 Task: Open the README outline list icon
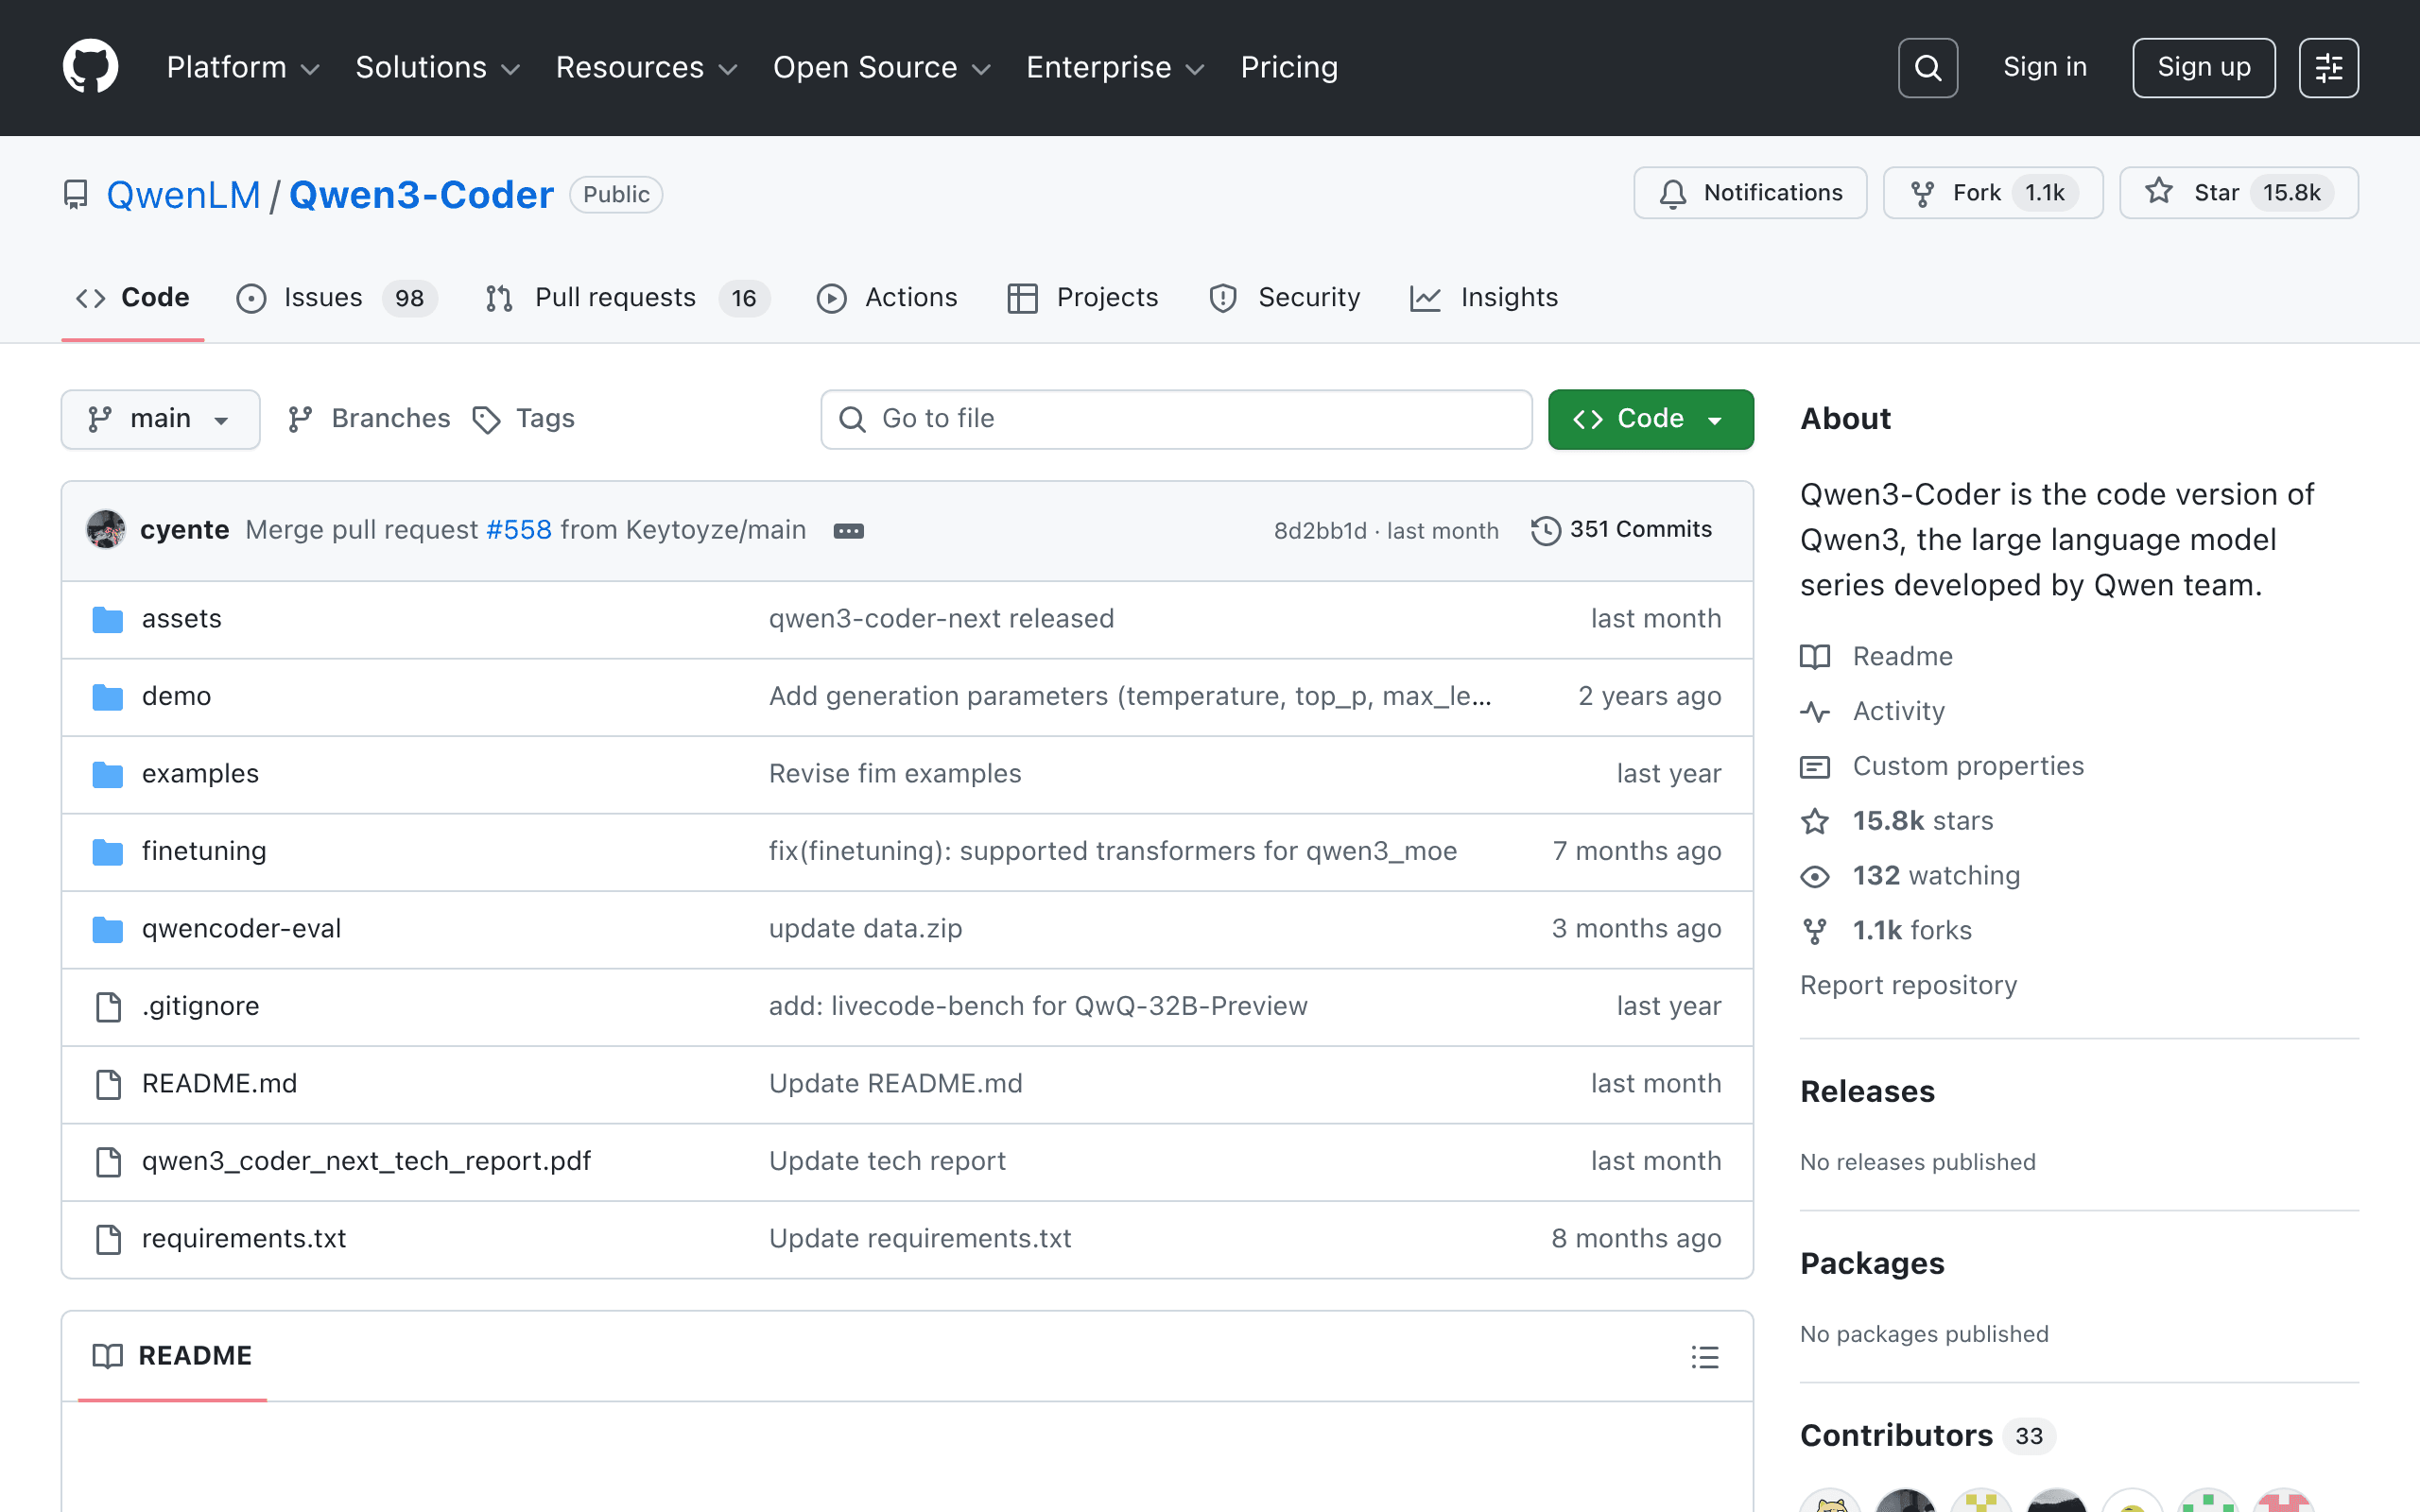1705,1356
